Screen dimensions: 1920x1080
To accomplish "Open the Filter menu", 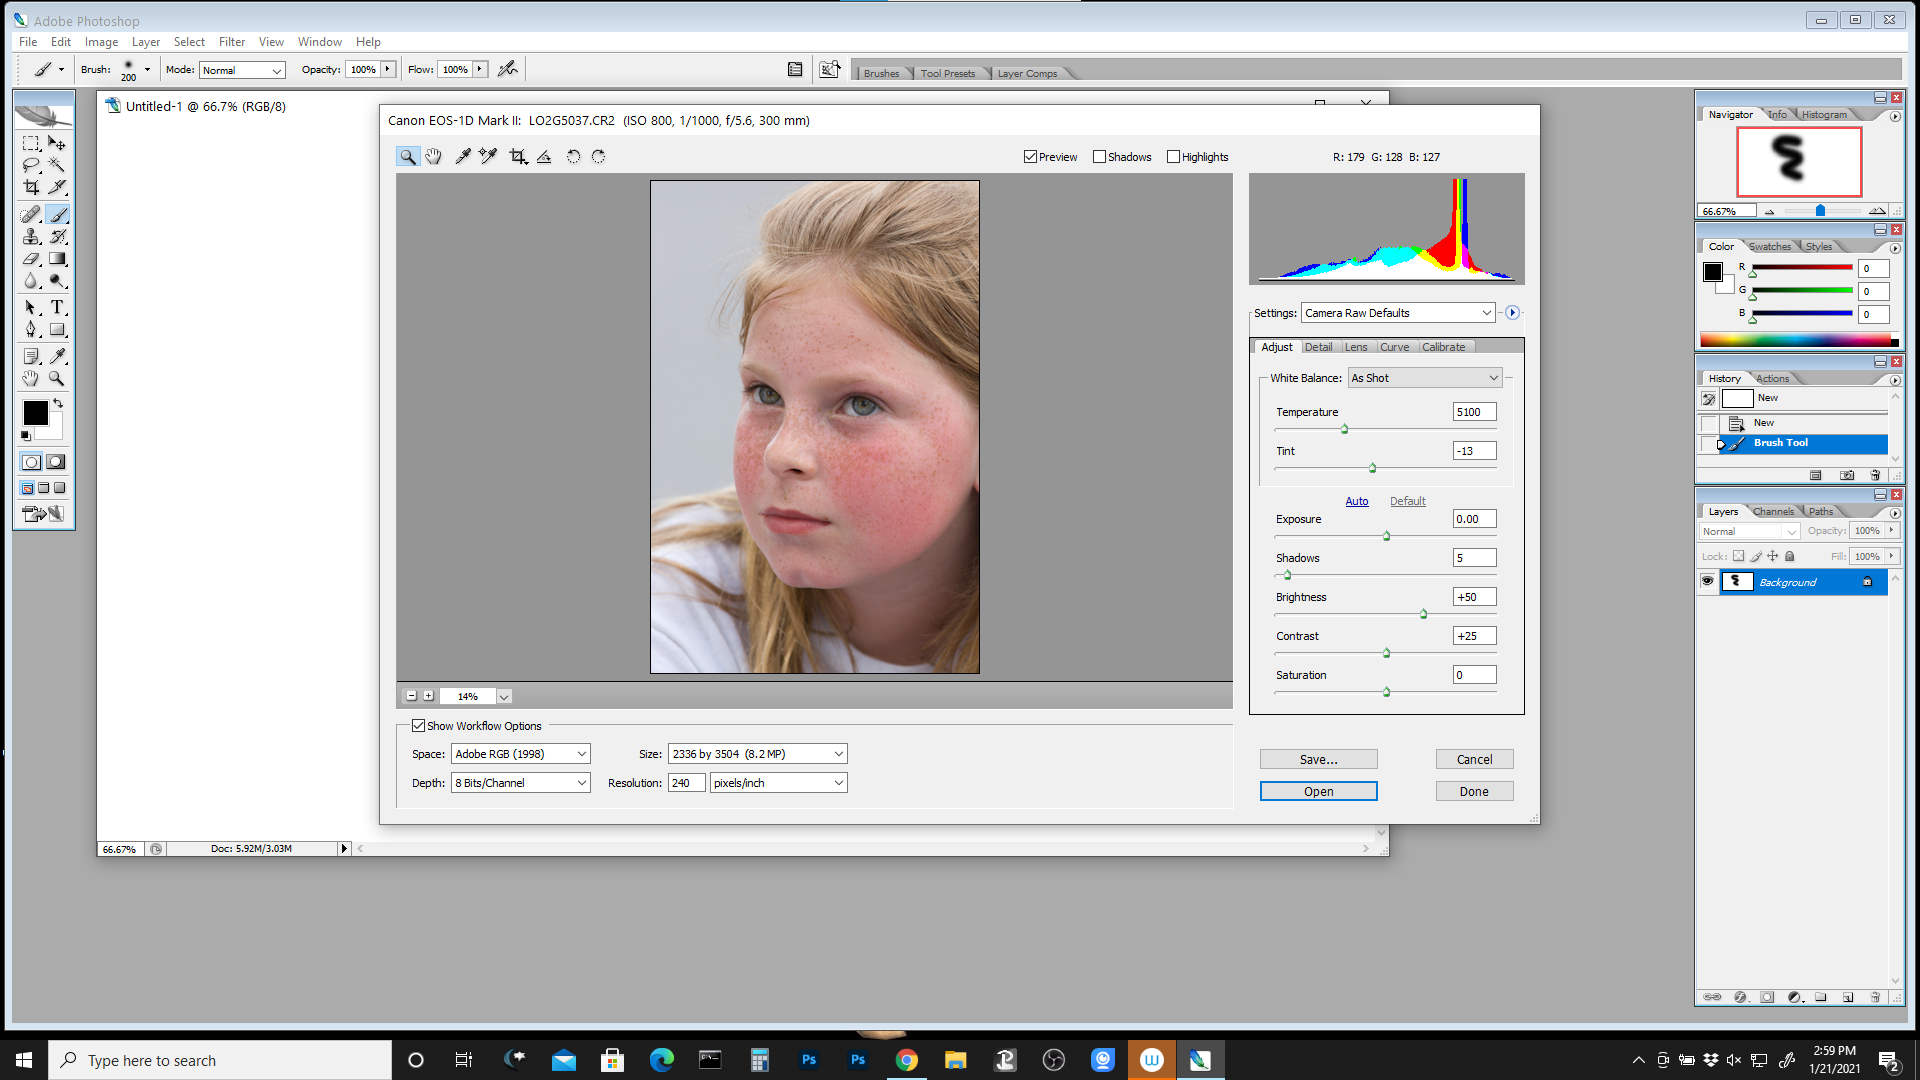I will point(231,42).
